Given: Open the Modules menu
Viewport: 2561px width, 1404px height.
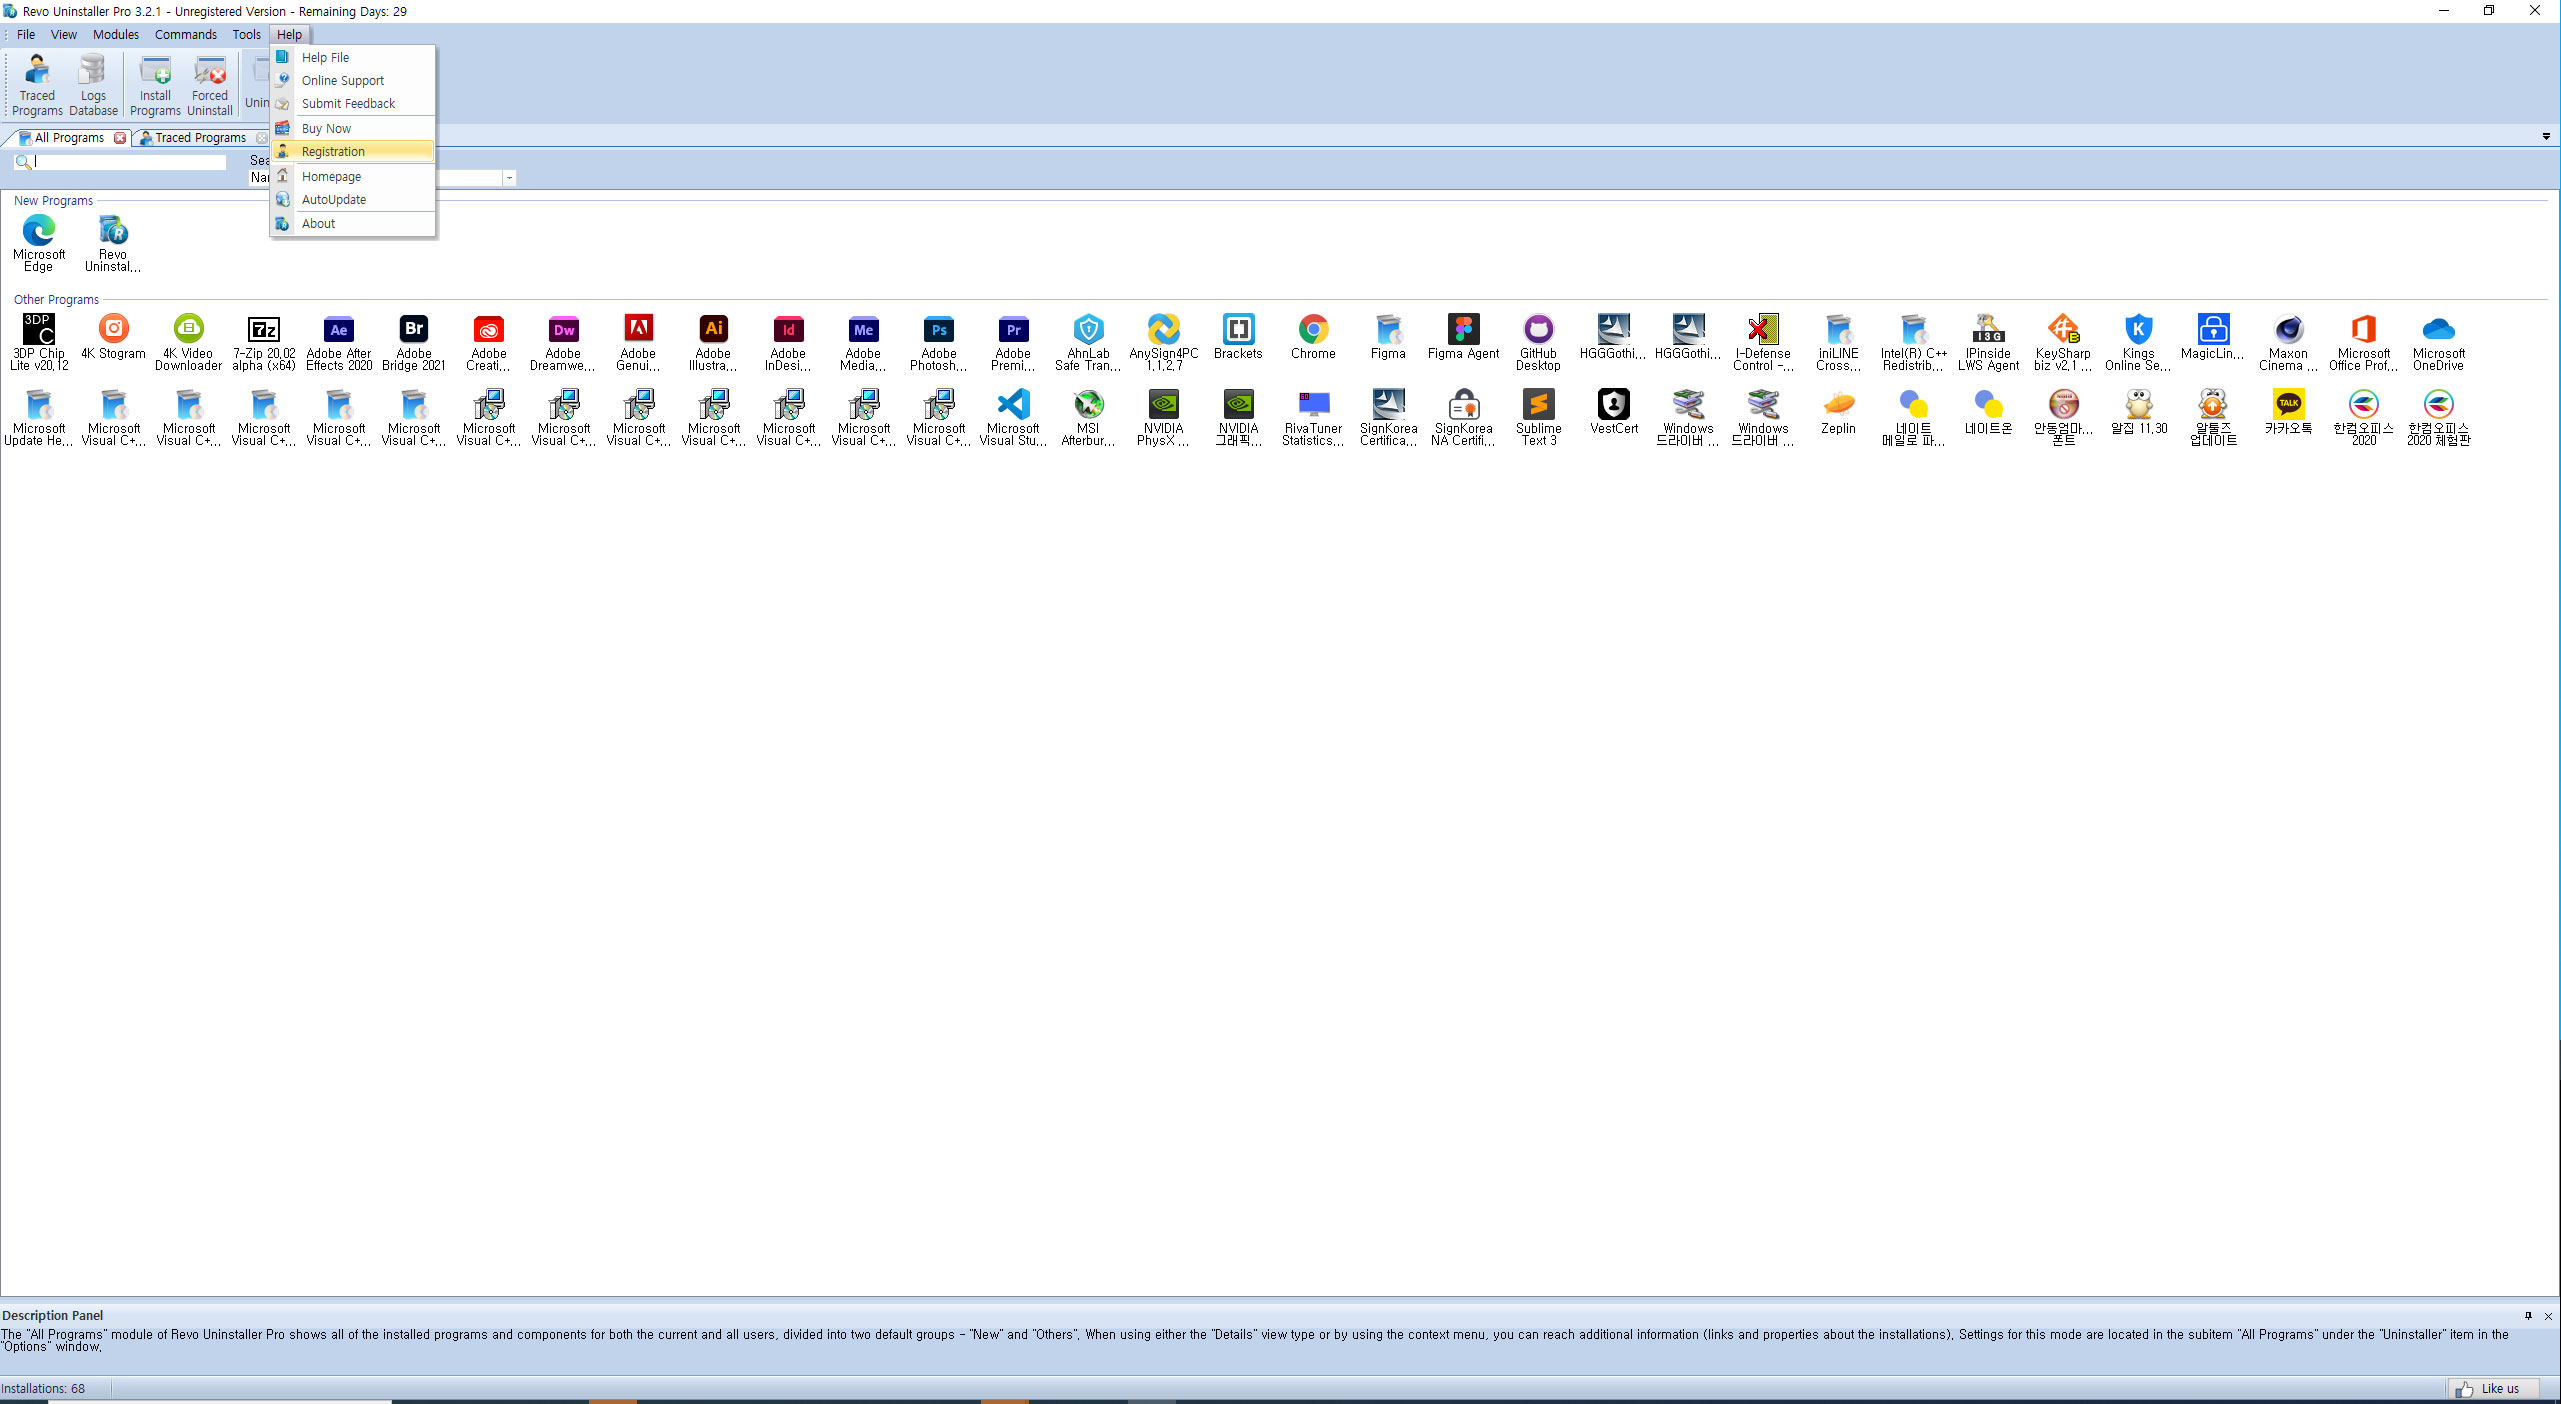Looking at the screenshot, I should click(116, 34).
